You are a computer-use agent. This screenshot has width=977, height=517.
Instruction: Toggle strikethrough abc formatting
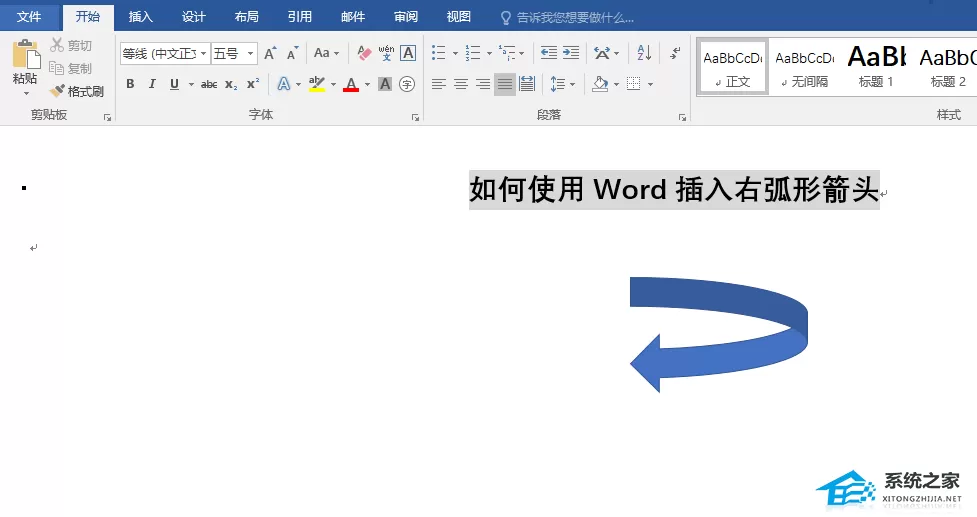tap(209, 84)
